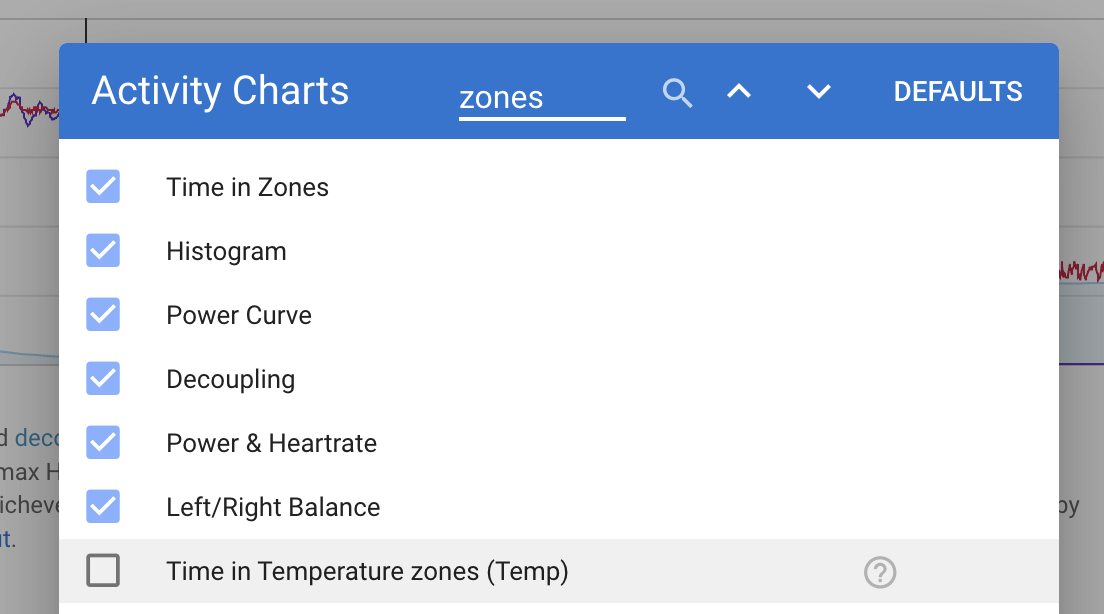This screenshot has width=1104, height=614.
Task: Click the Decoupling label text
Action: [x=230, y=379]
